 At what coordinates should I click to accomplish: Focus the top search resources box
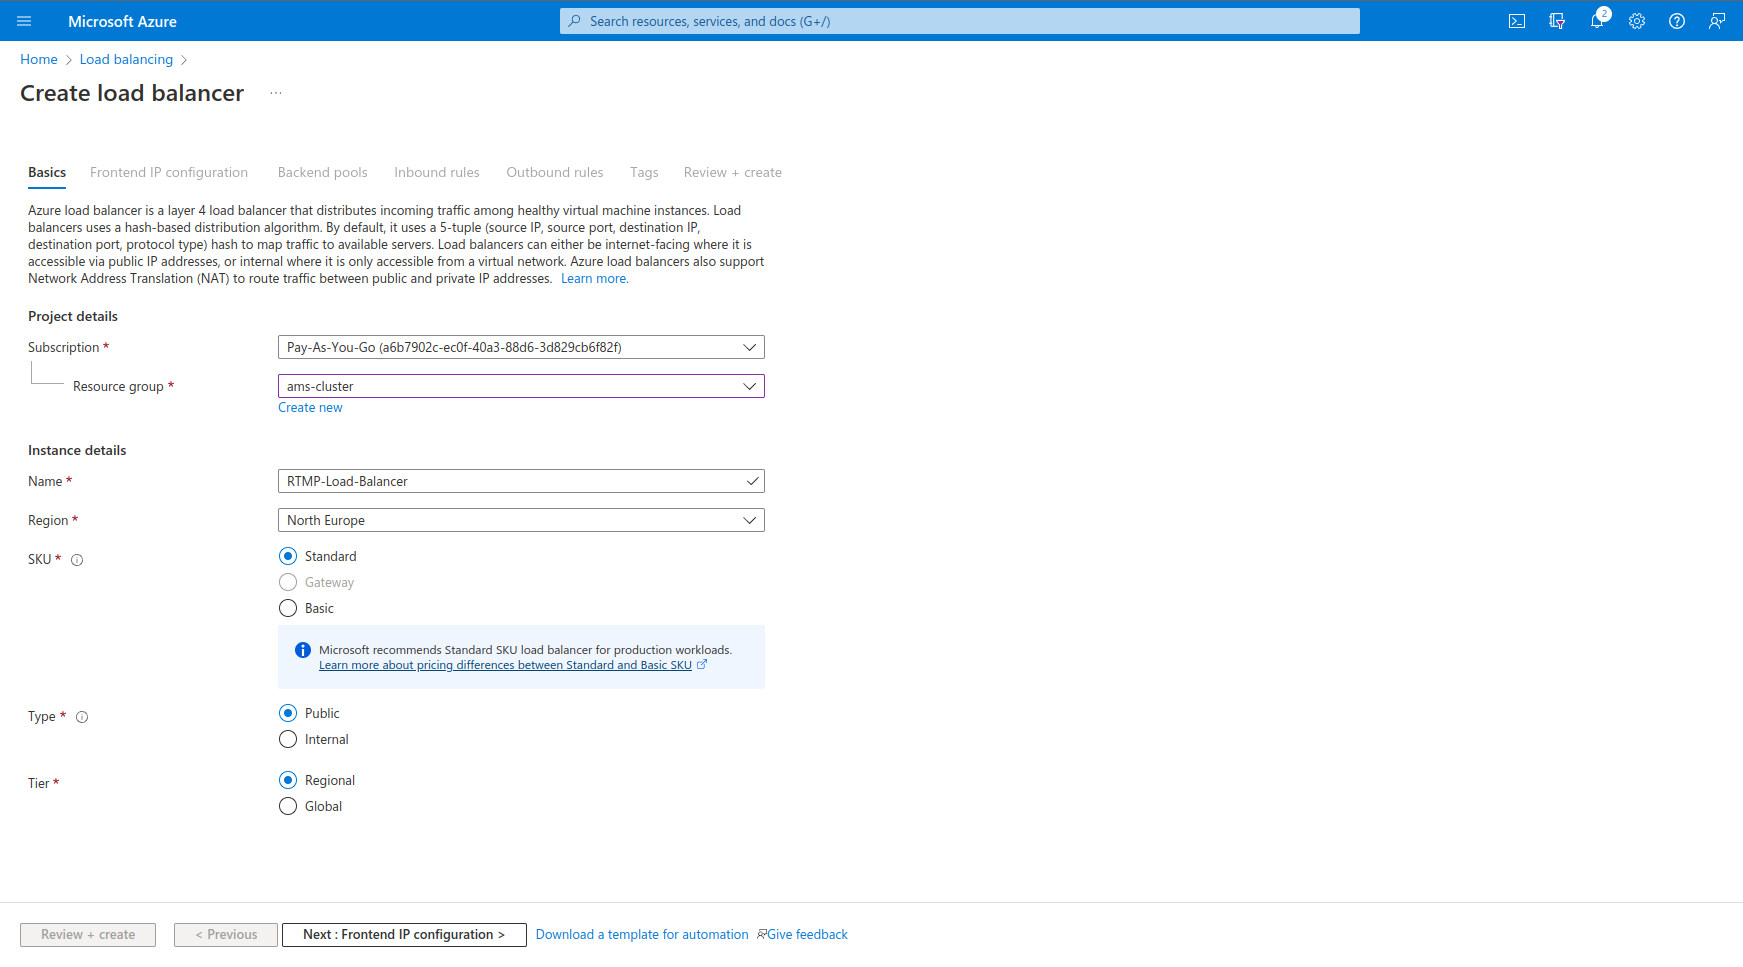coord(960,21)
